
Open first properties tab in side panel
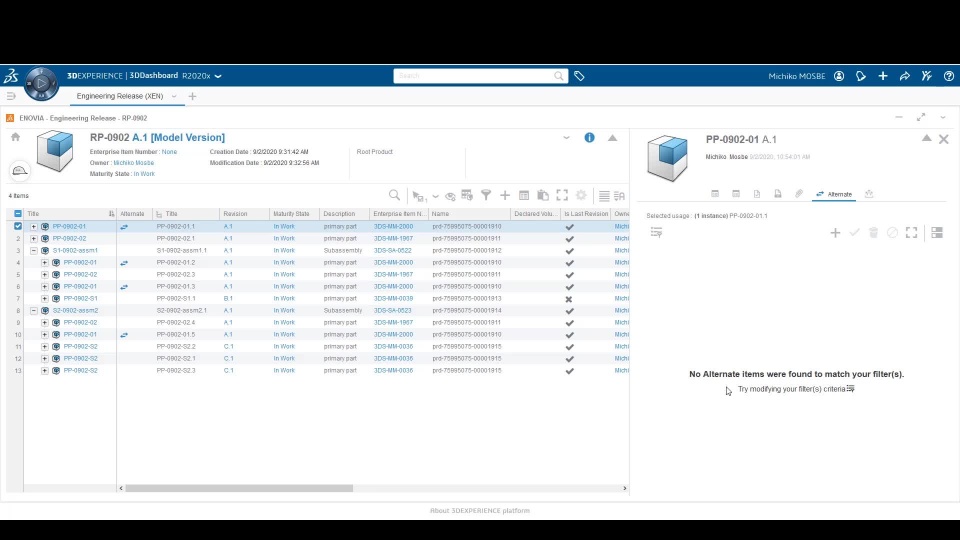click(x=715, y=194)
